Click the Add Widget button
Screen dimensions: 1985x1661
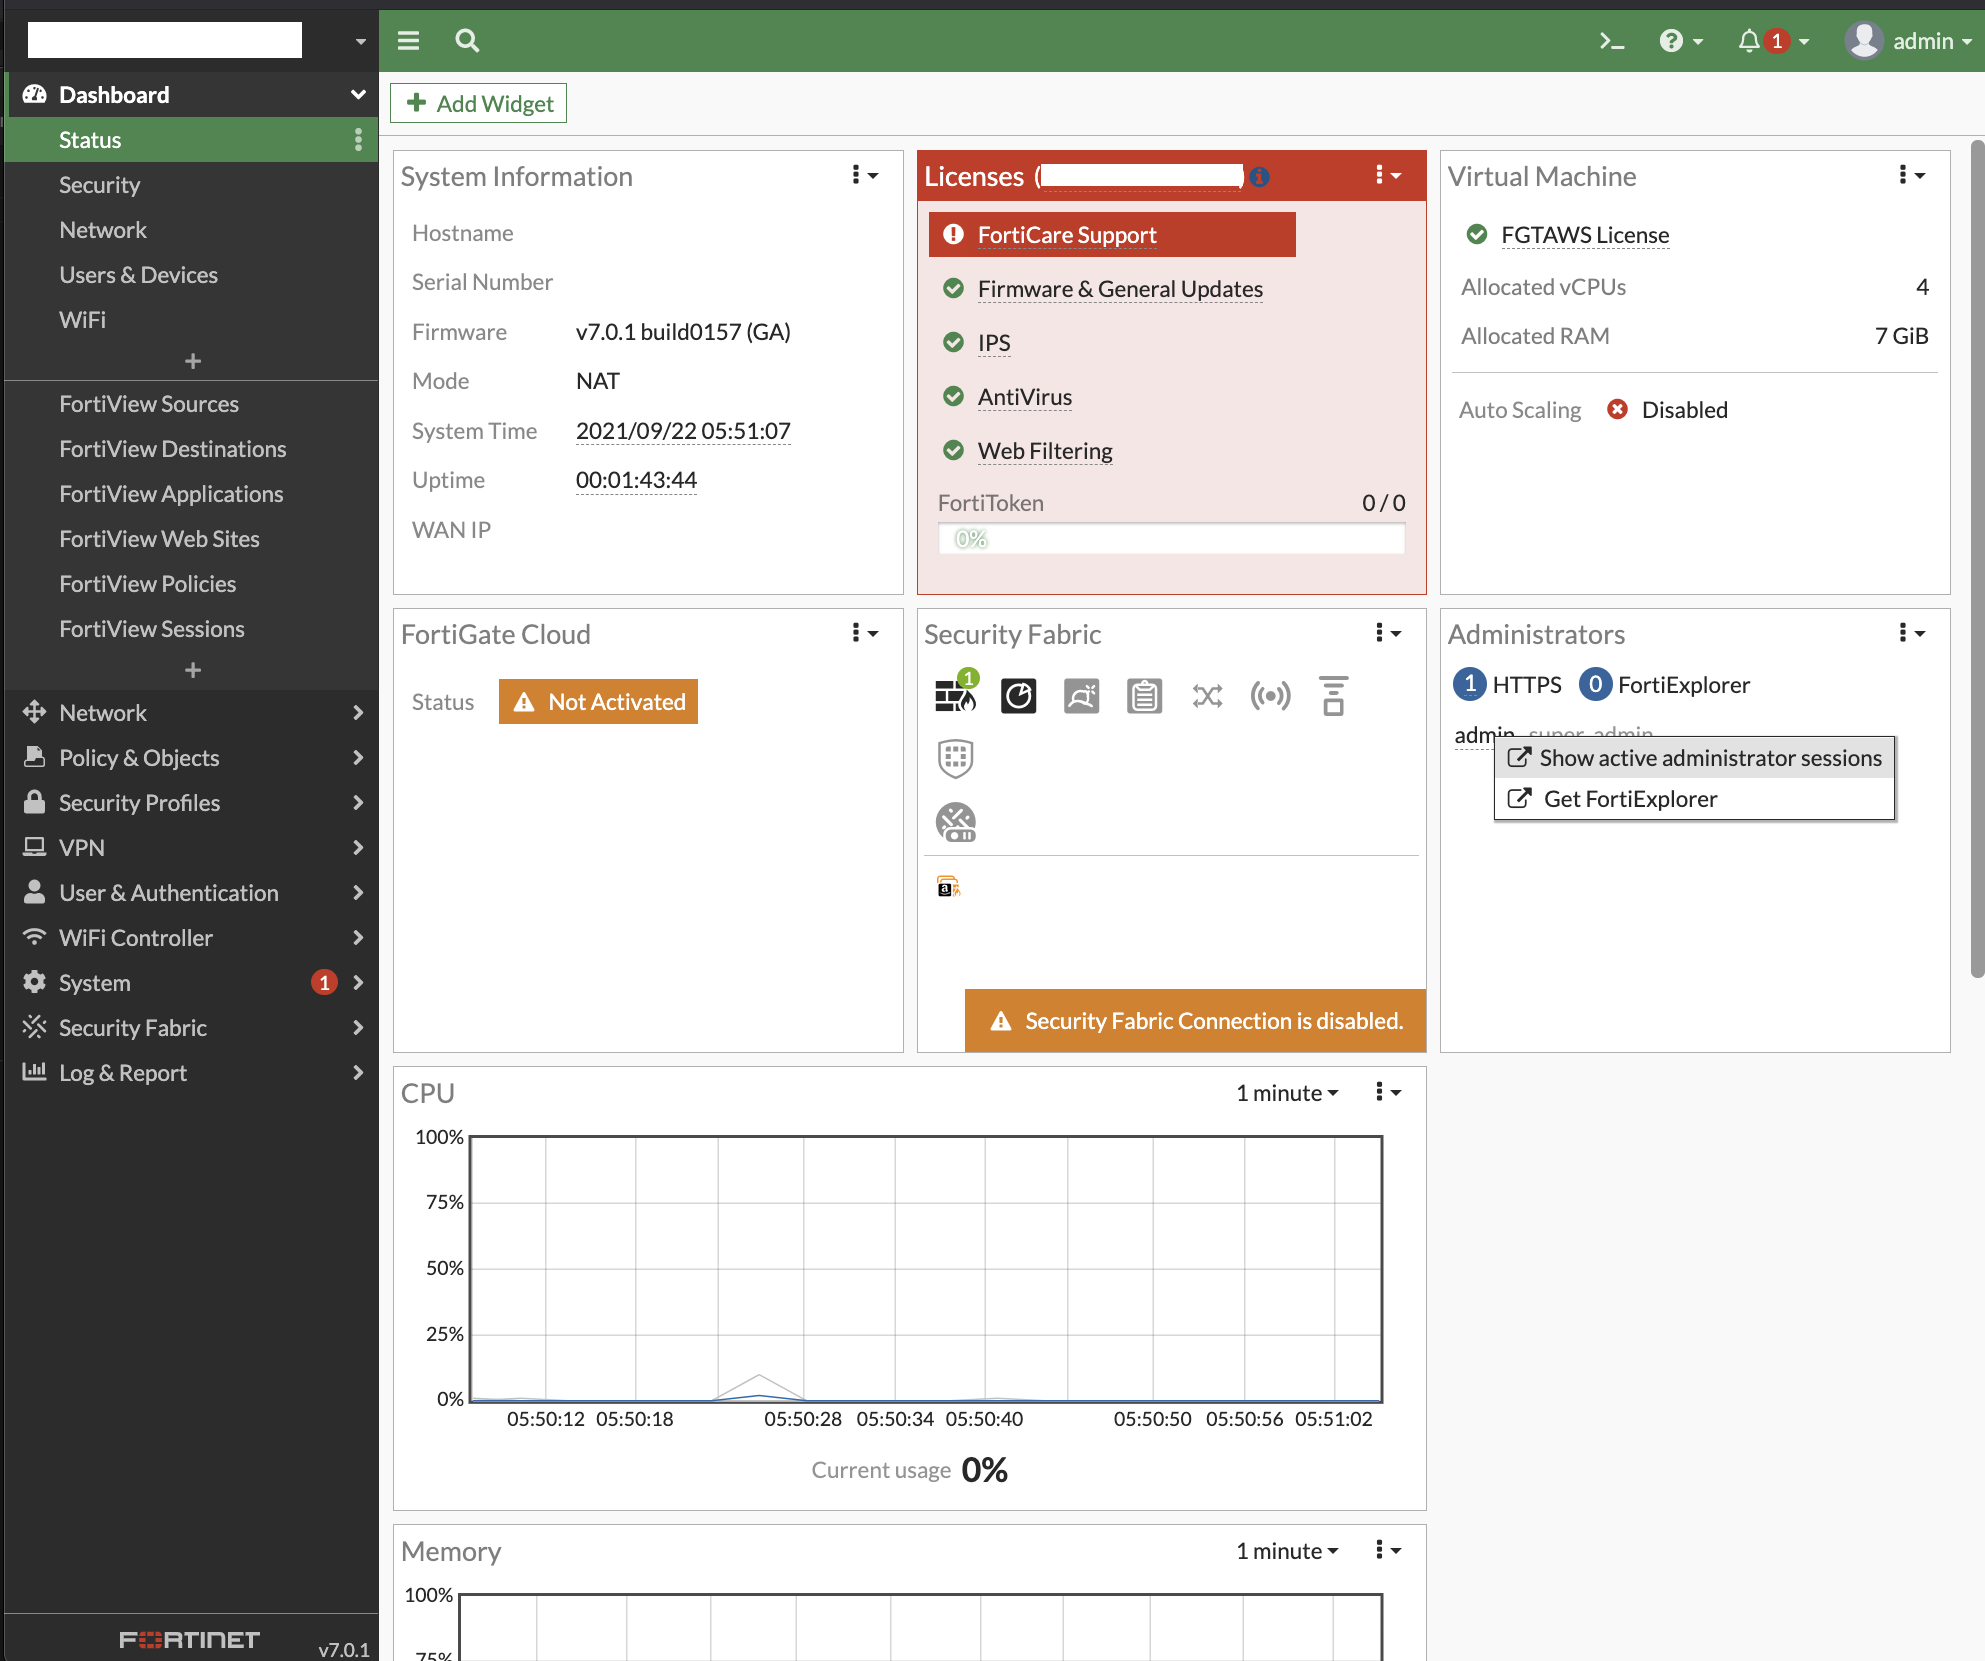coord(479,104)
